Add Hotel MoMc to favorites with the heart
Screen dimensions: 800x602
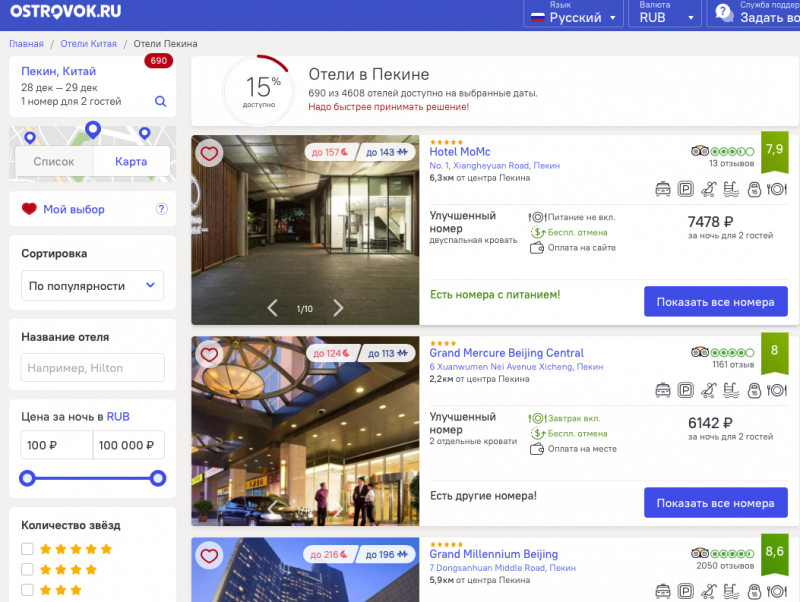[x=209, y=153]
